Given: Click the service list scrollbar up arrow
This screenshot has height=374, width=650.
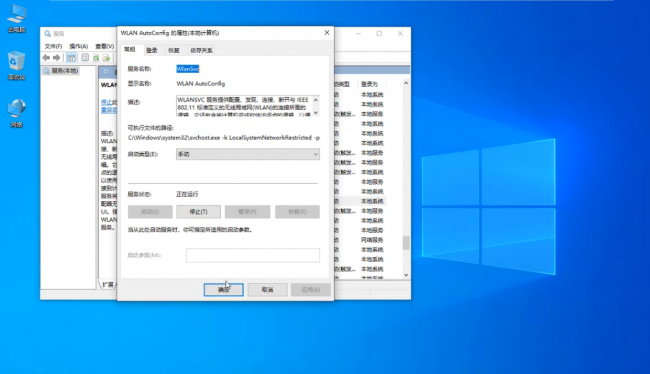Looking at the screenshot, I should 406,83.
